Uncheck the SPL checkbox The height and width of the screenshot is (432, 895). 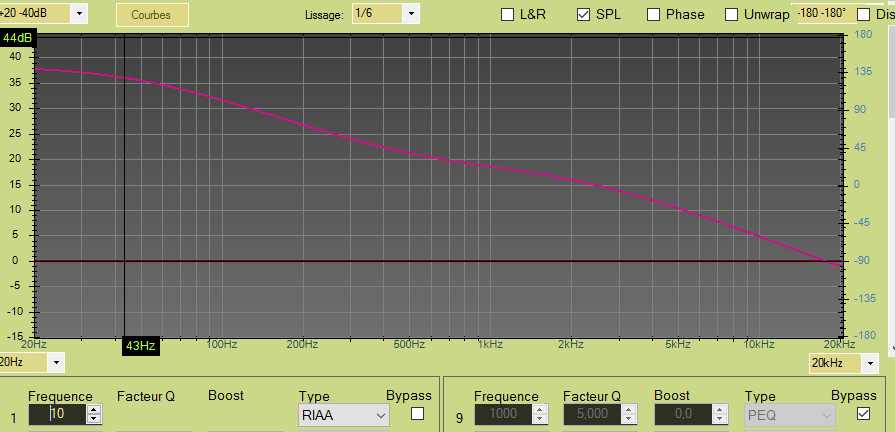tap(583, 14)
